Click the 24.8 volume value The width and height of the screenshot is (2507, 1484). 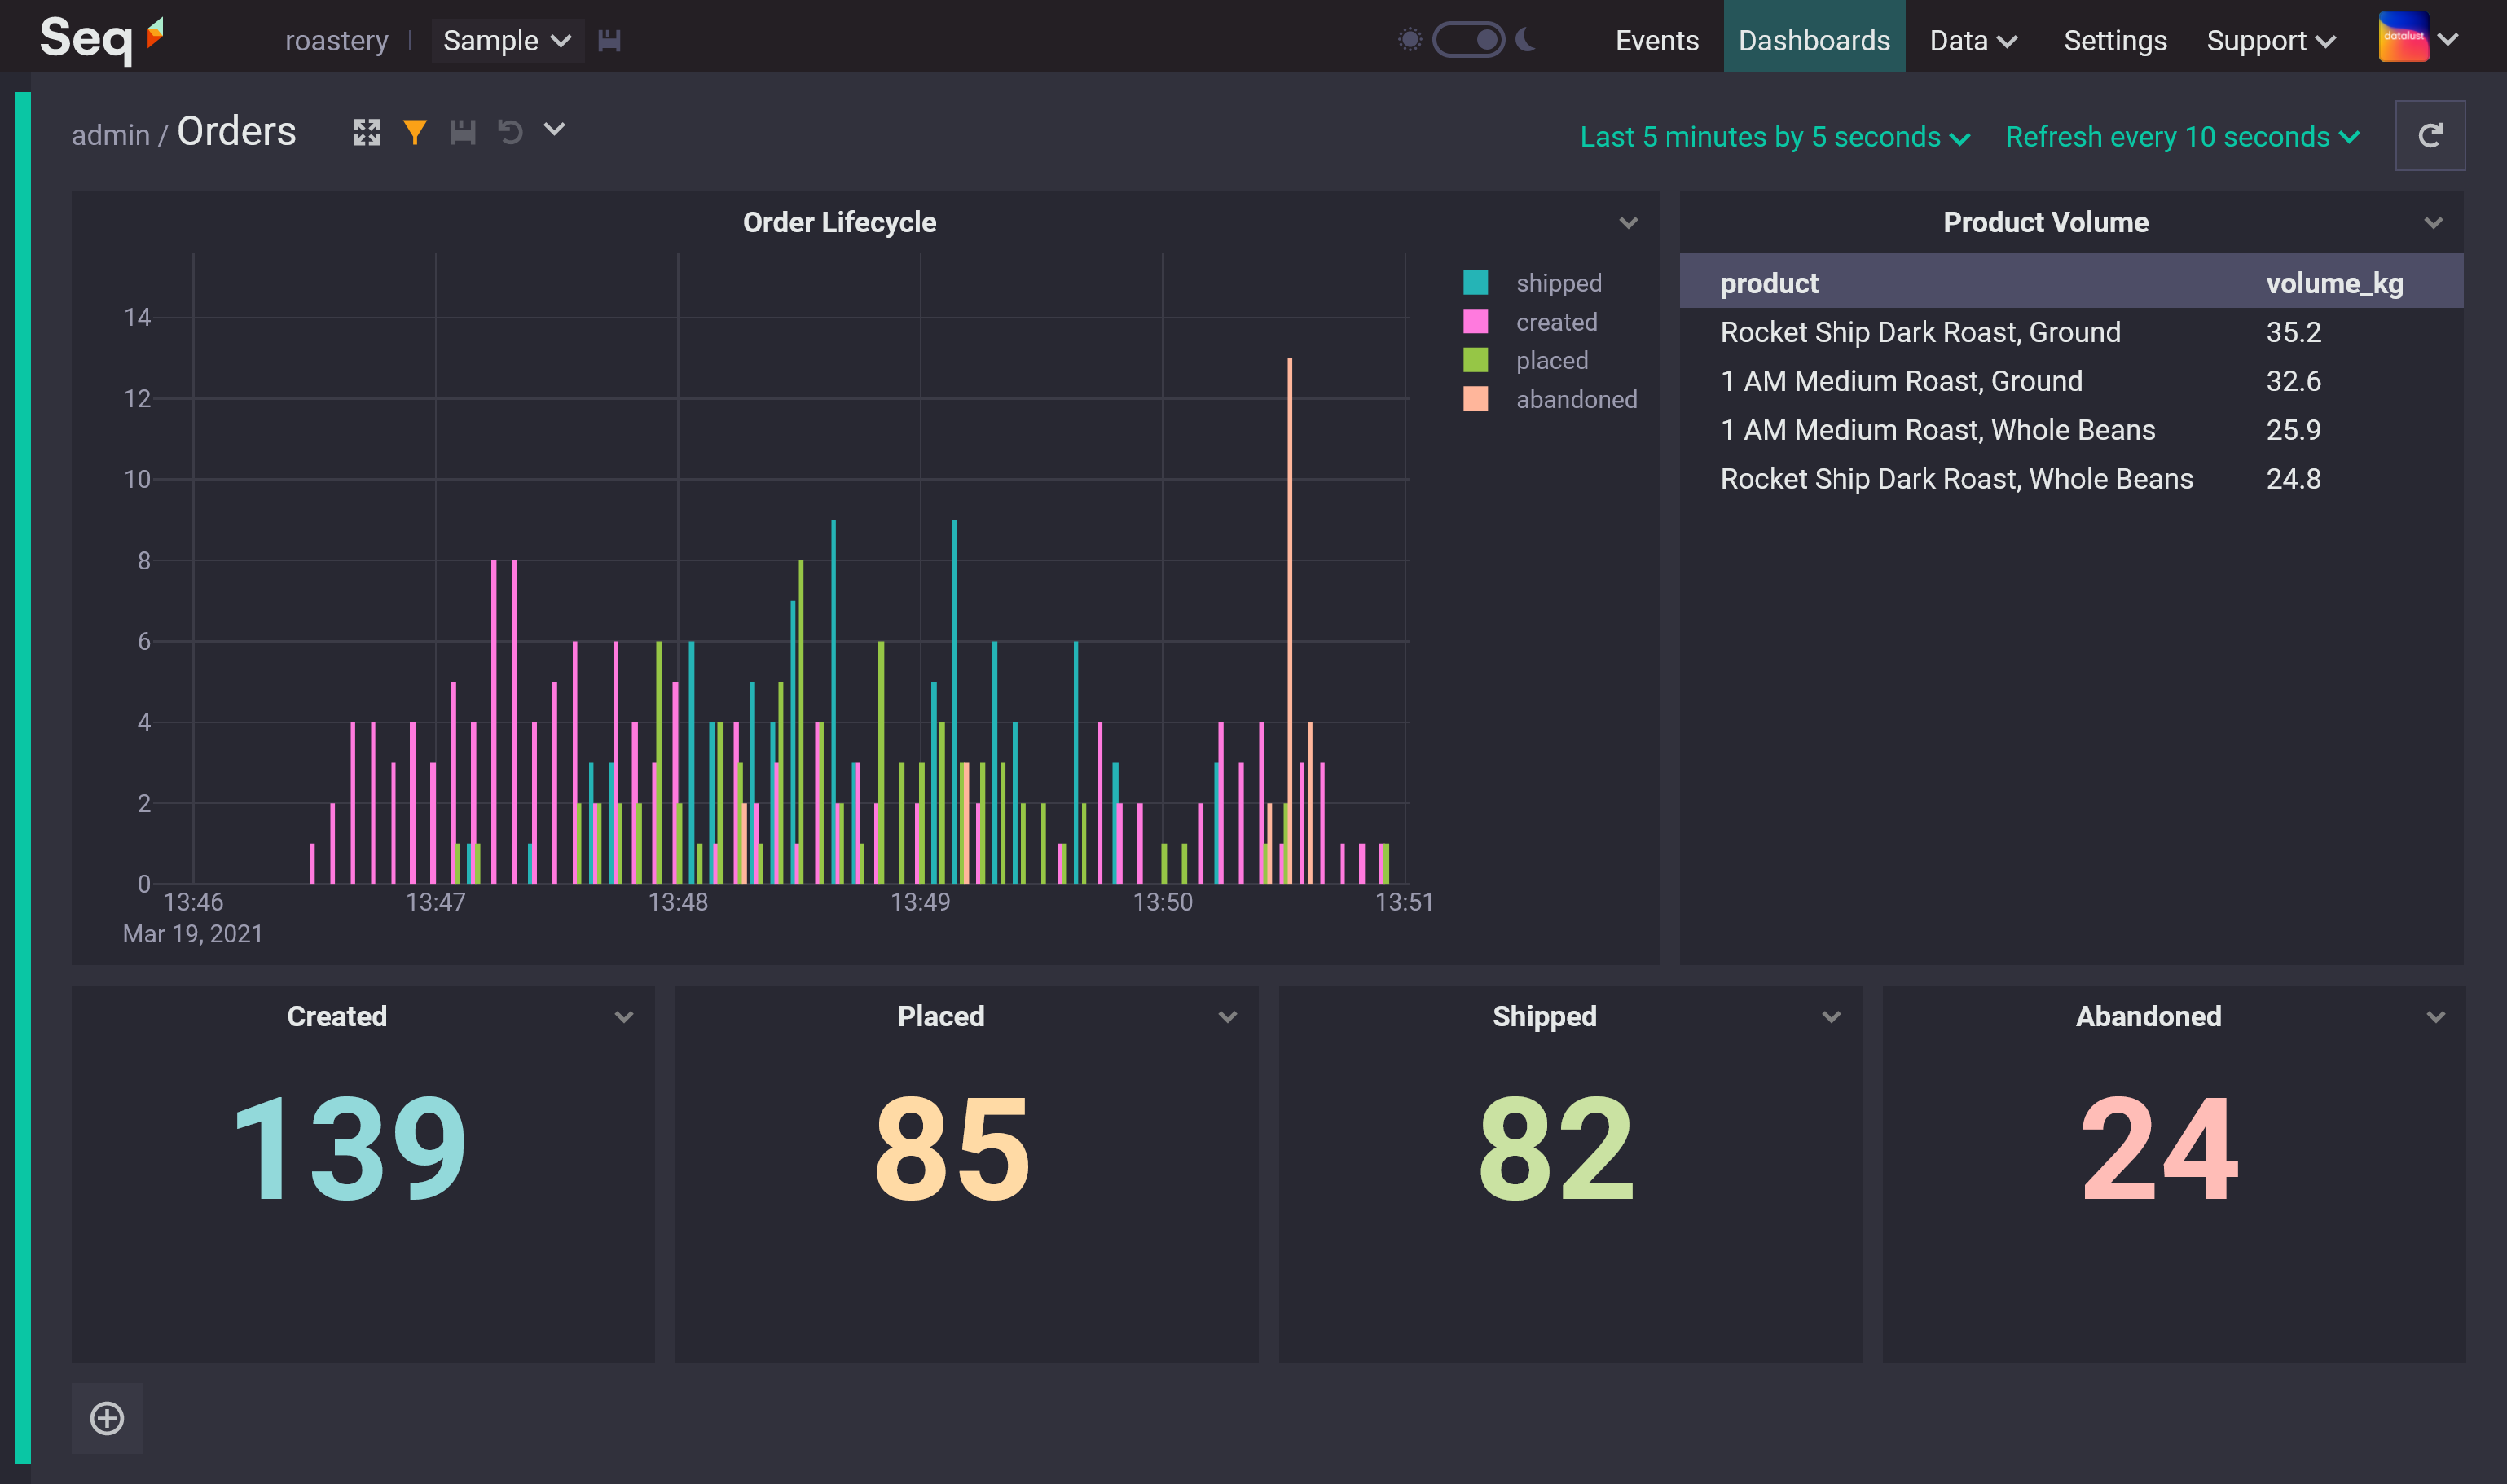[2293, 479]
